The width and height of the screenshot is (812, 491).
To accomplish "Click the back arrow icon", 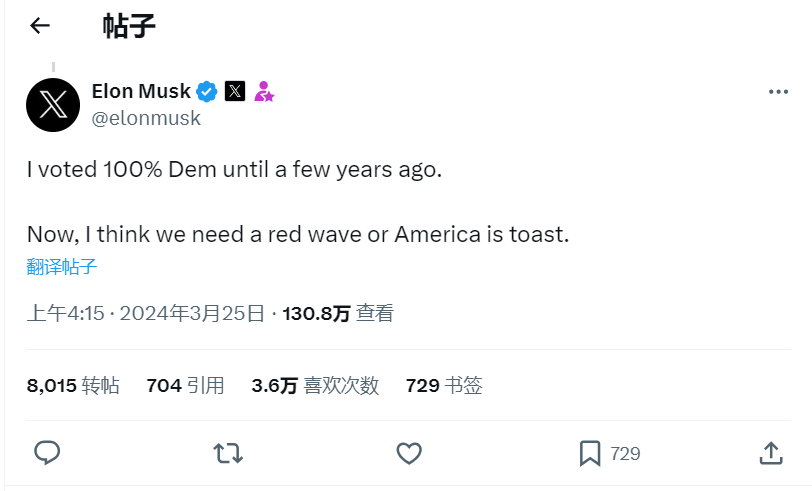I will click(x=40, y=26).
